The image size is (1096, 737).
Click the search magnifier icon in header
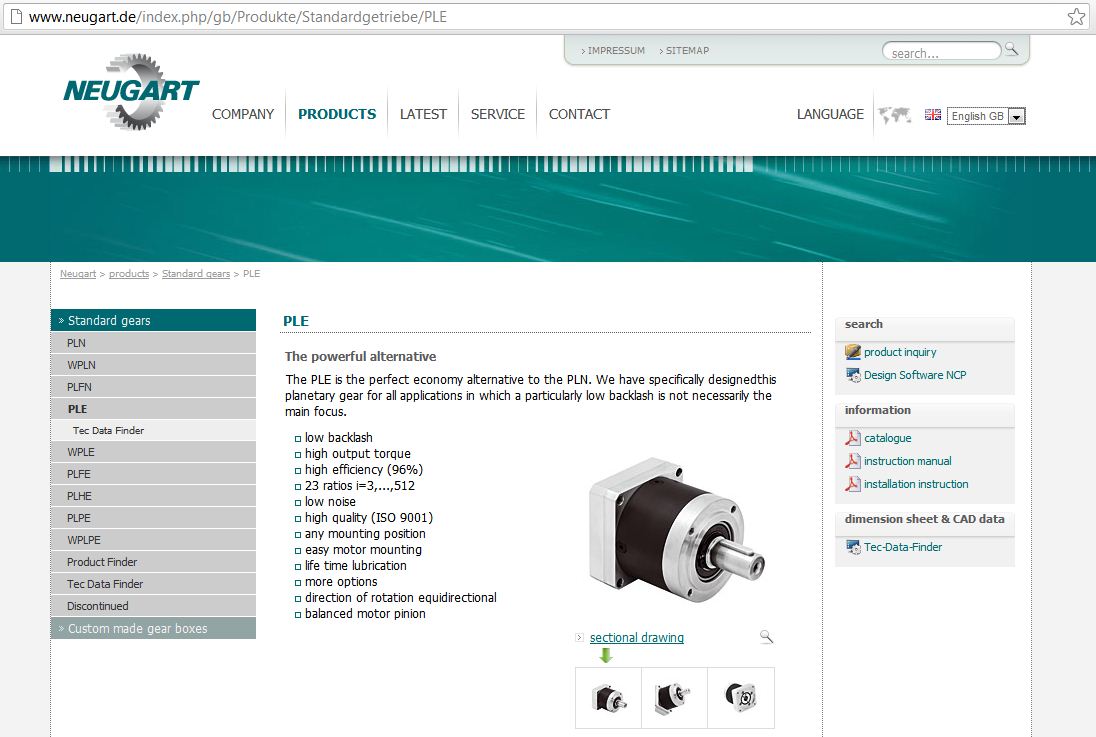[1012, 49]
